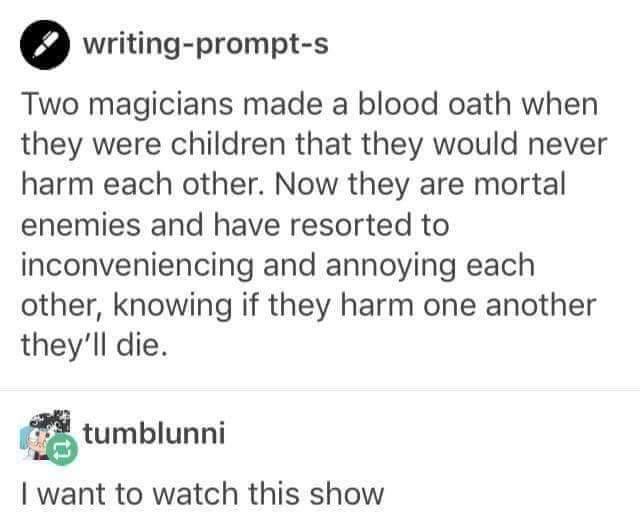The width and height of the screenshot is (640, 524).
Task: Click "annoying each" in the prompt text
Action: [430, 266]
